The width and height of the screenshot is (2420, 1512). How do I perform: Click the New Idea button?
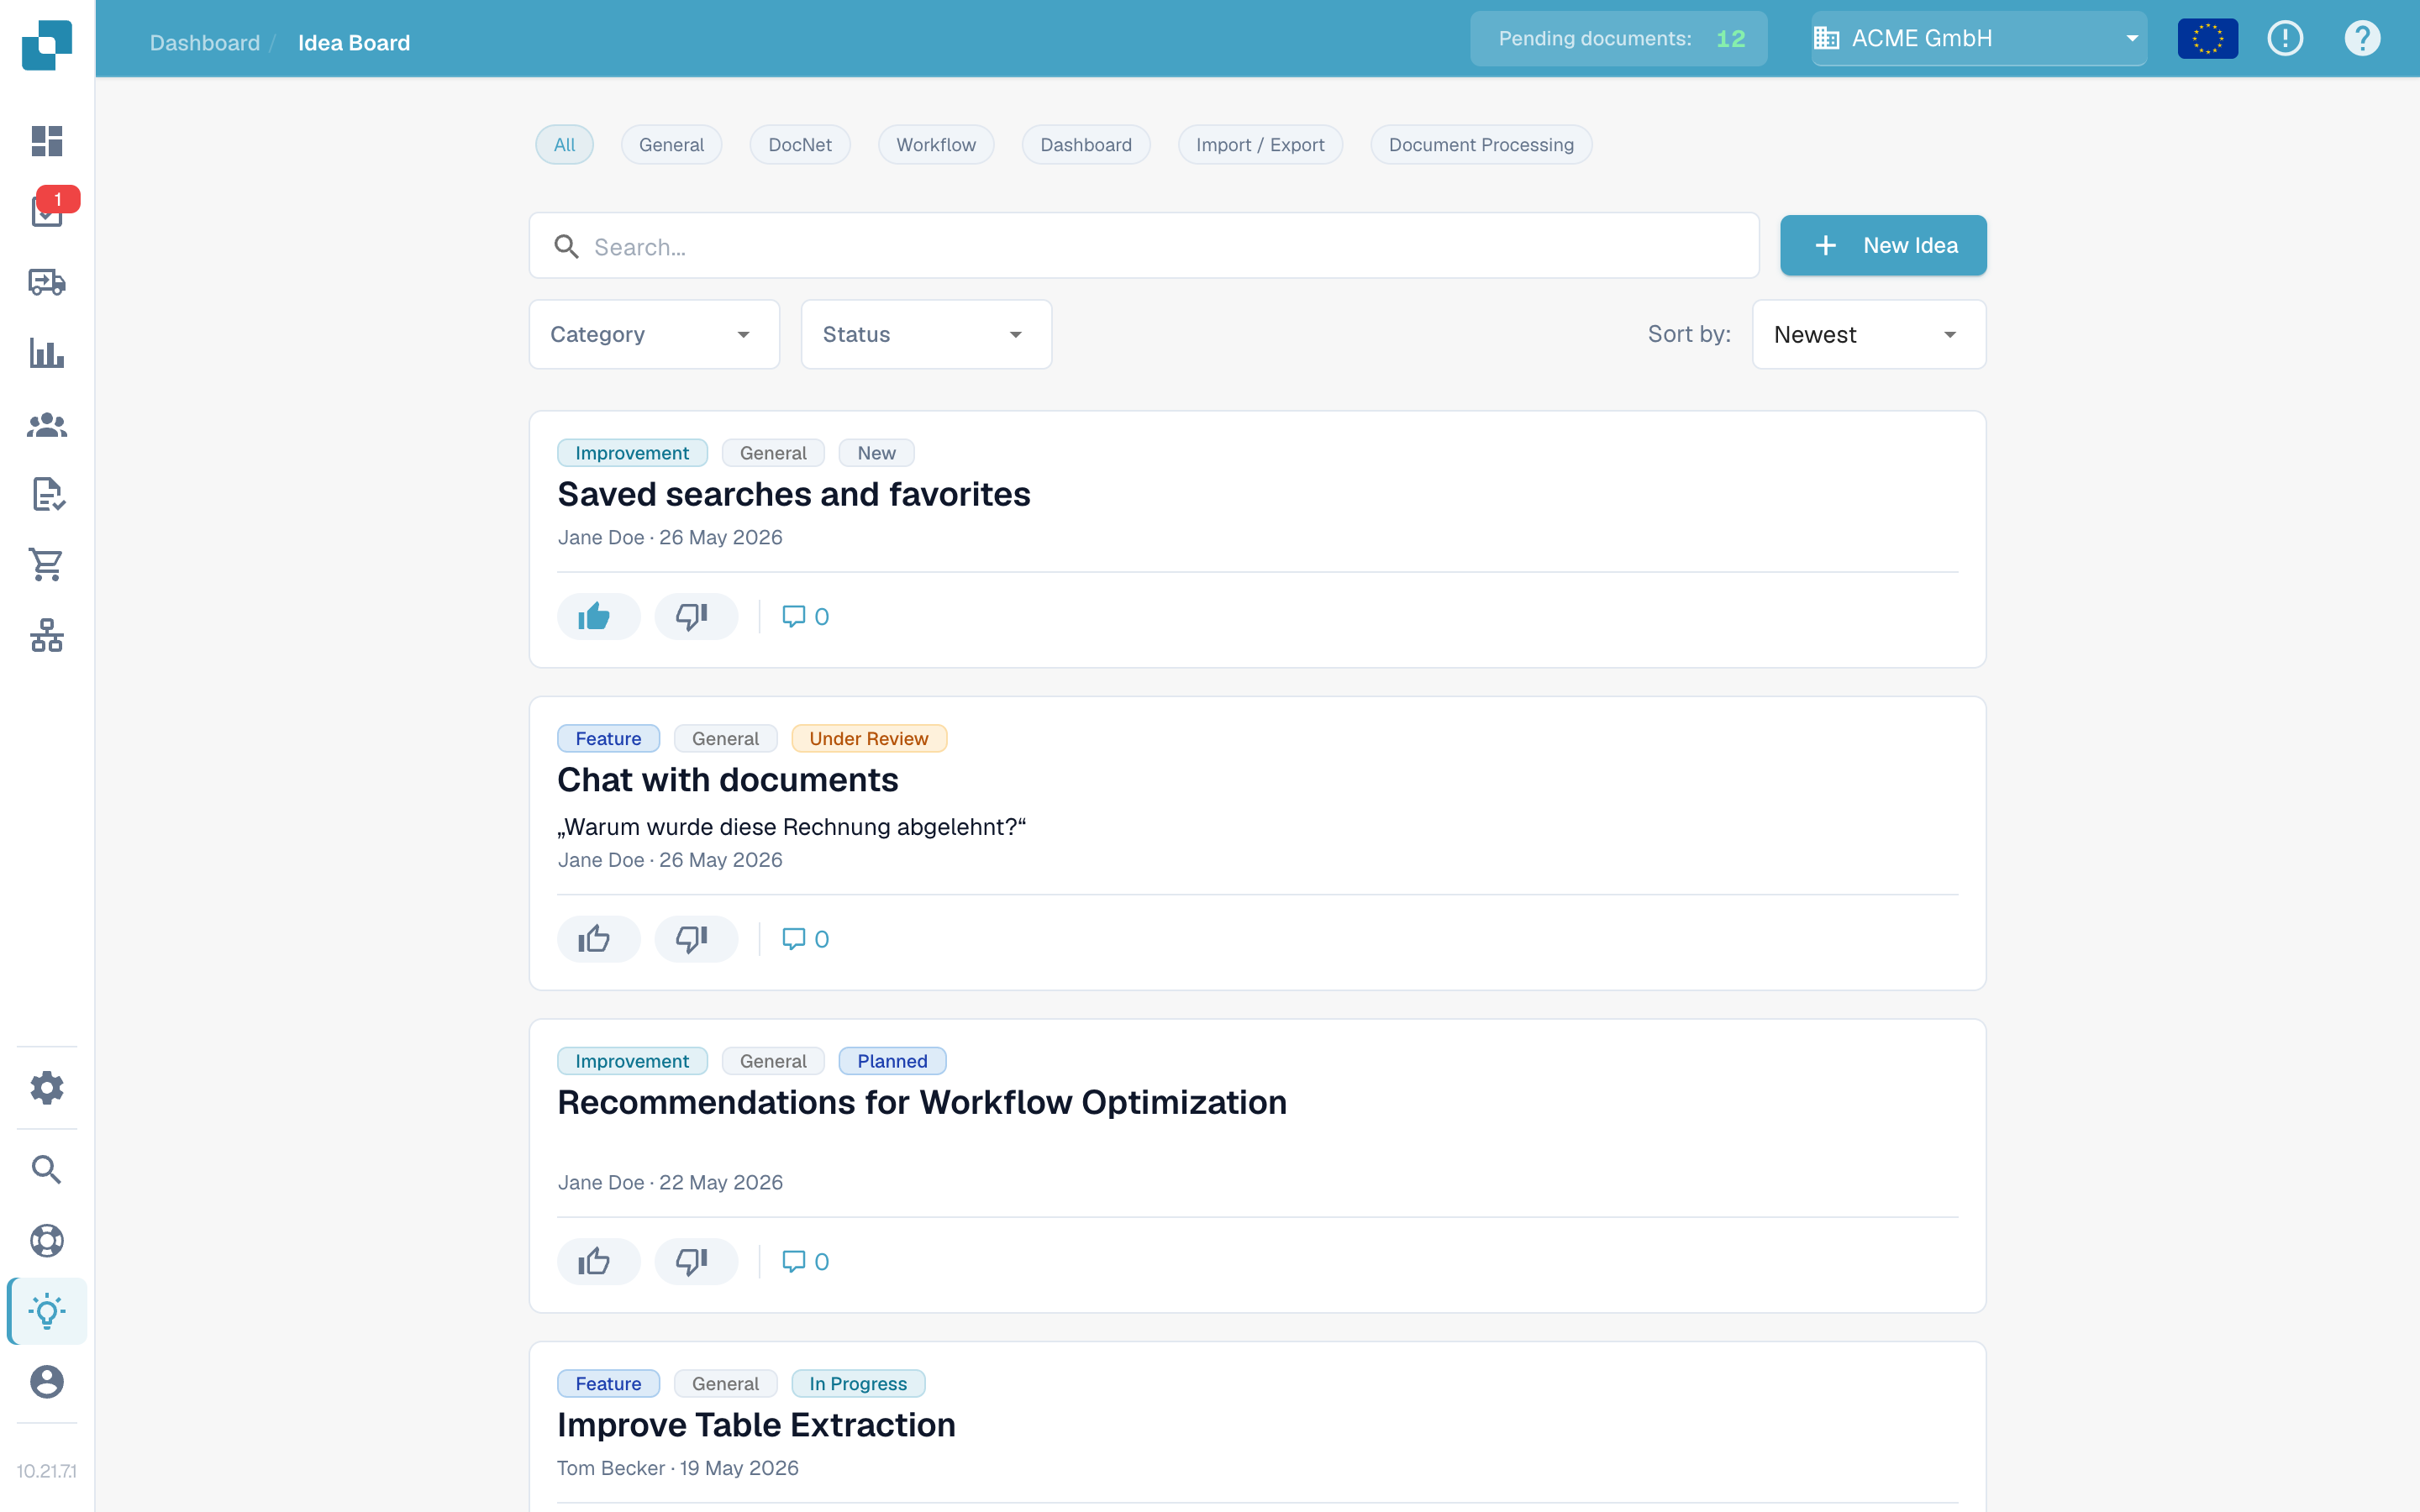point(1883,245)
